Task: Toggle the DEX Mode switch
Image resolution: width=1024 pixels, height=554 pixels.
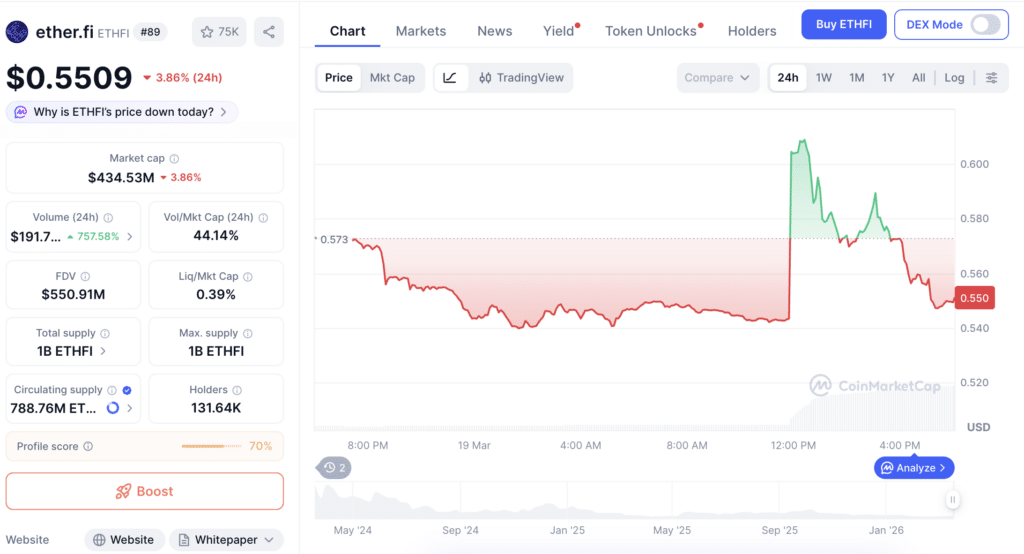Action: (x=985, y=25)
